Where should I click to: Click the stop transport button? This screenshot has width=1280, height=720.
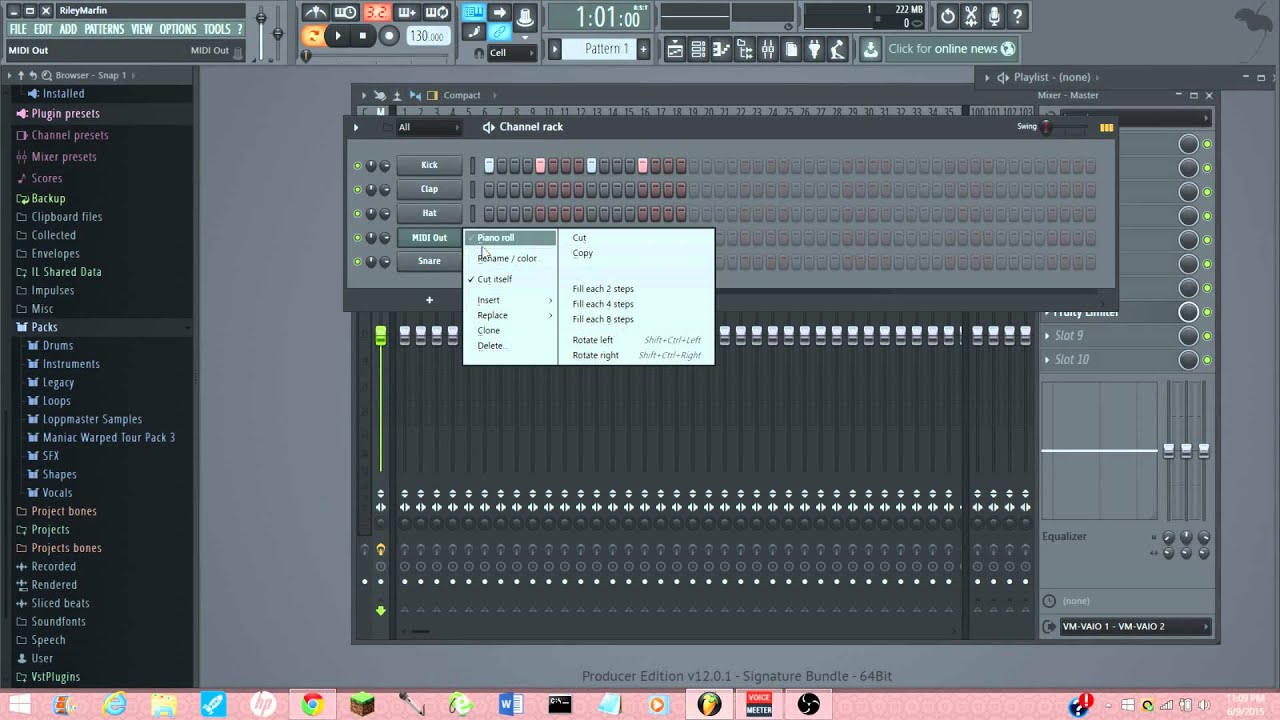362,36
